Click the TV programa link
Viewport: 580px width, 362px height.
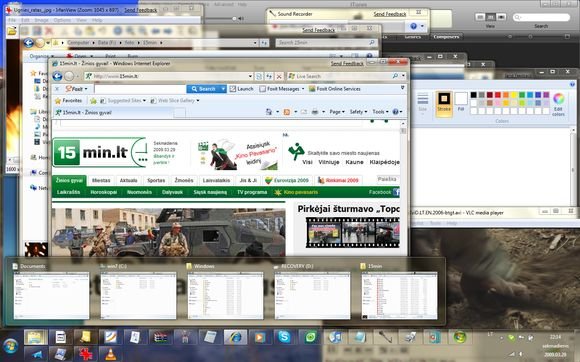252,192
